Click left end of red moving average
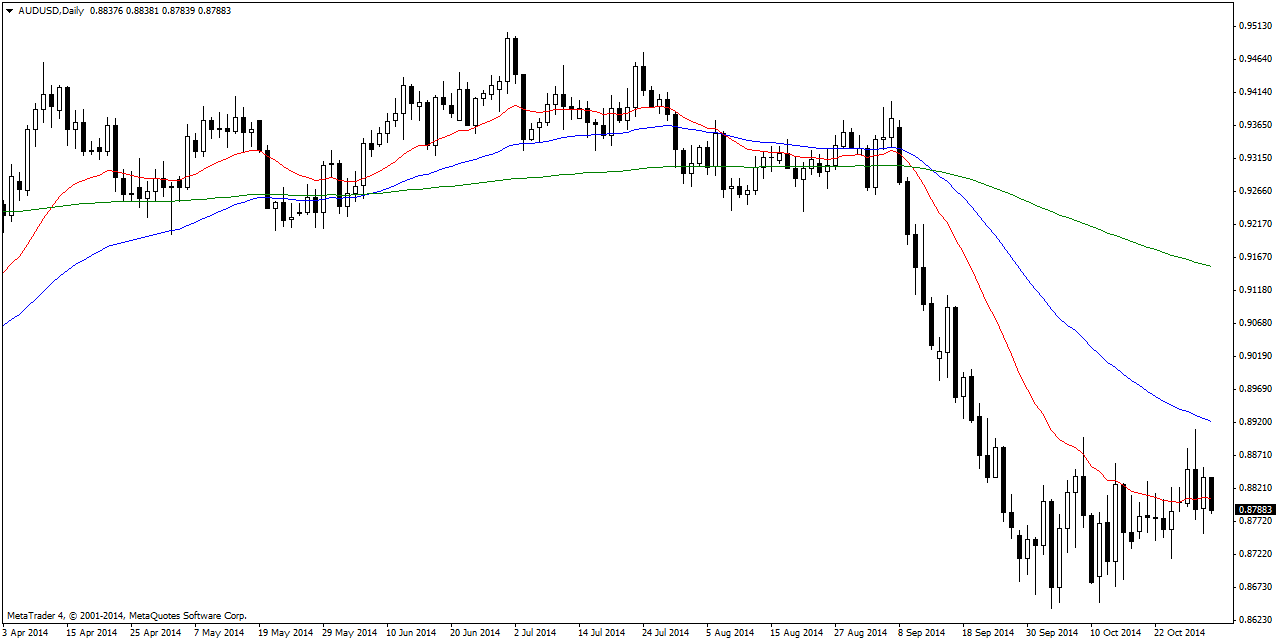The width and height of the screenshot is (1276, 641). coord(5,270)
